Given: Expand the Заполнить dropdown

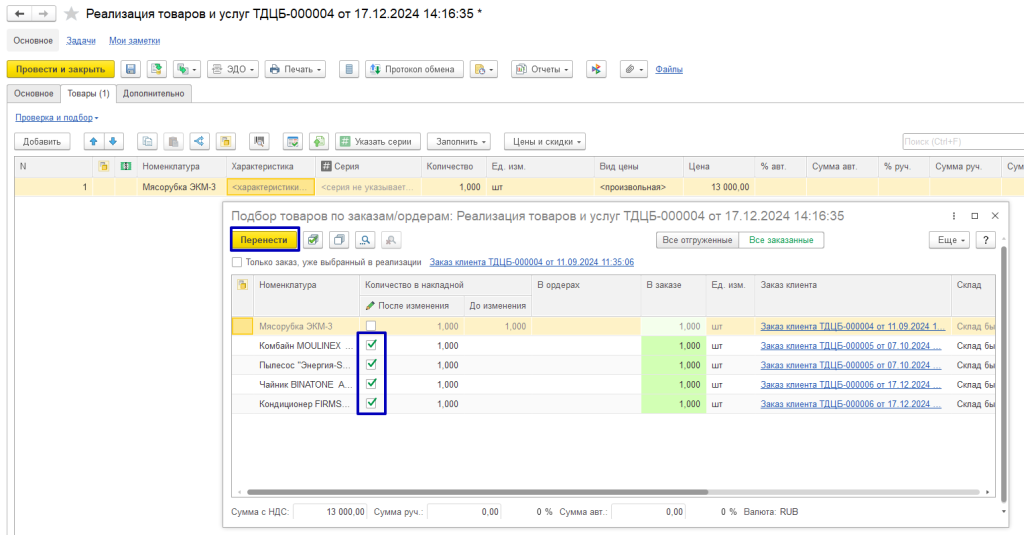Looking at the screenshot, I should pos(458,141).
